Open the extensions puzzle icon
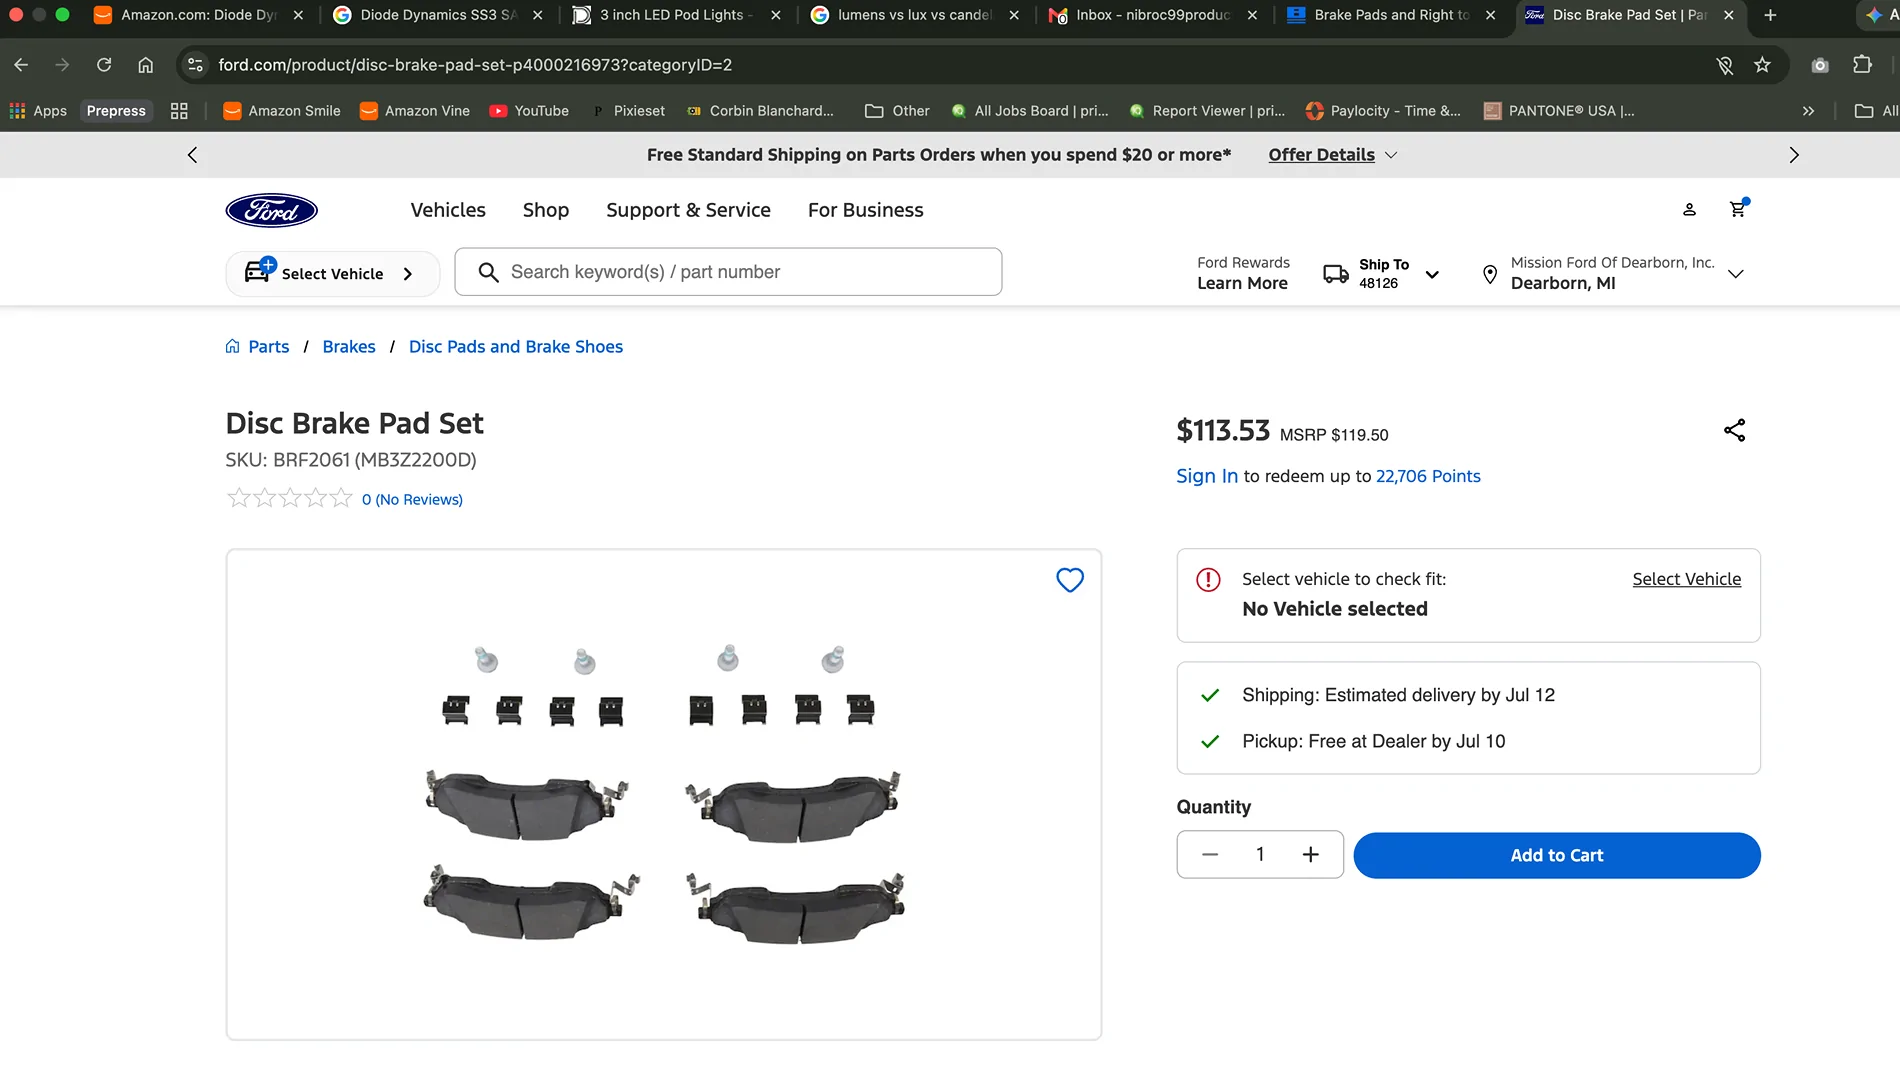This screenshot has width=1900, height=1066. tap(1862, 65)
